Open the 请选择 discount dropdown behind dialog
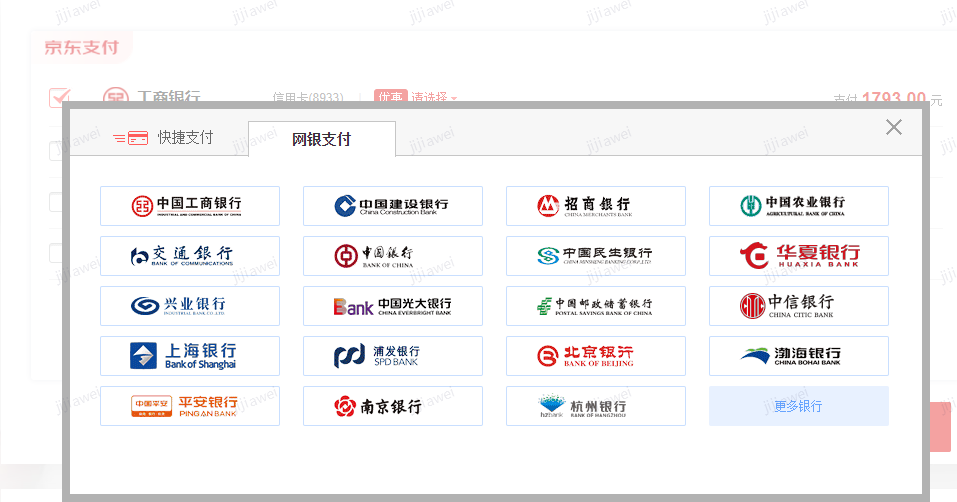Viewport: 957px width, 502px height. tap(433, 97)
